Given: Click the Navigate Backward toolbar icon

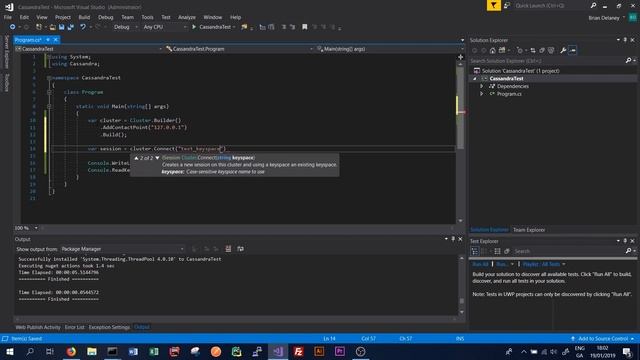Looking at the screenshot, I should (x=12, y=27).
